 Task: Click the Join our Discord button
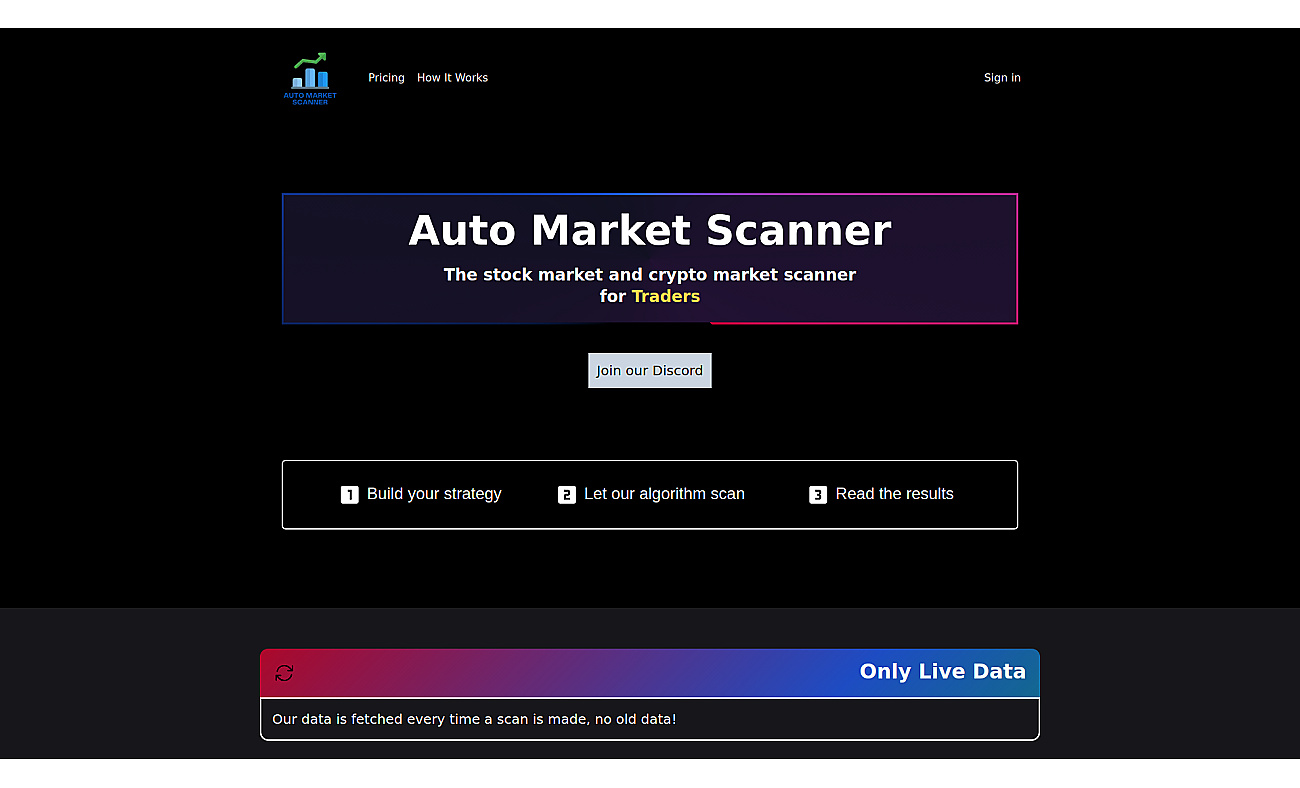(x=650, y=370)
